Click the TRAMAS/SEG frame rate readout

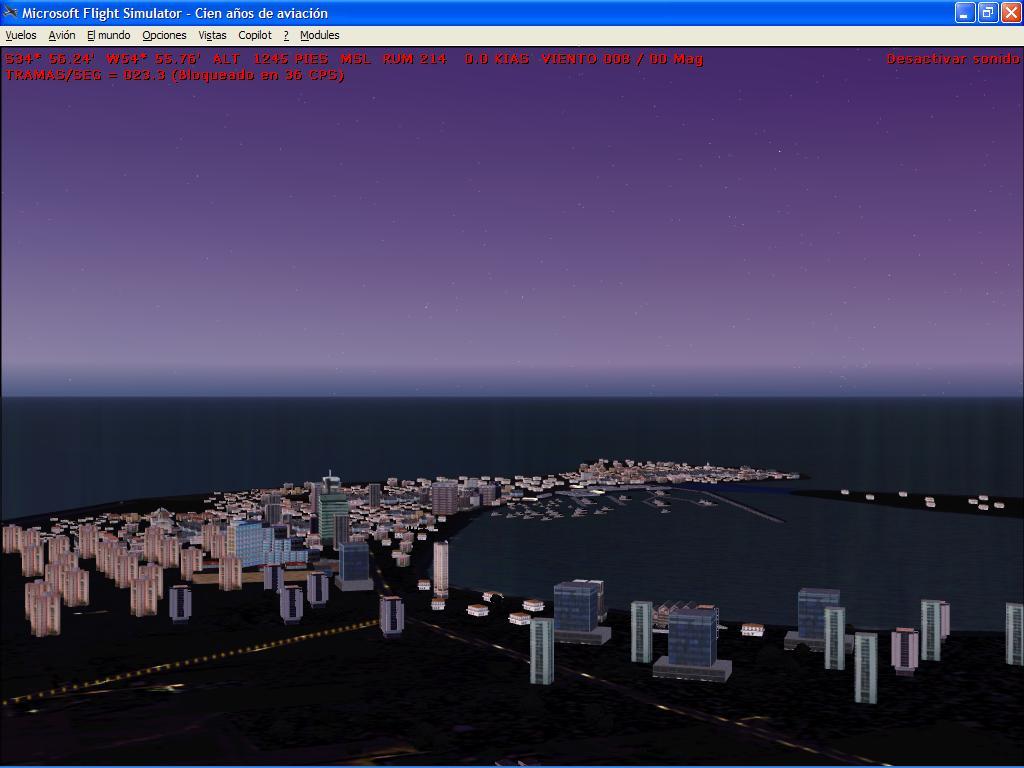(x=175, y=74)
